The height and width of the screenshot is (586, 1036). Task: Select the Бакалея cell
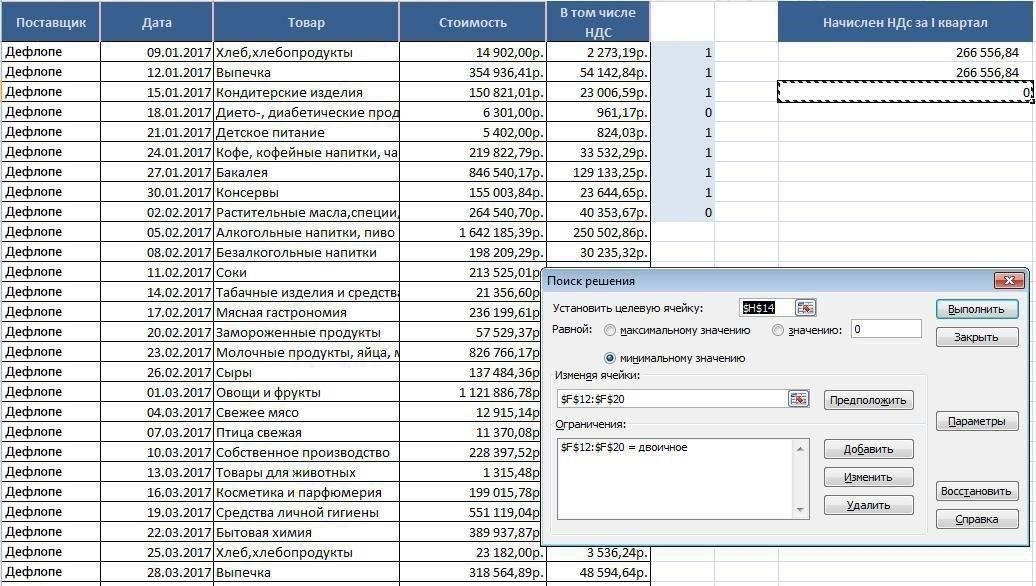307,172
